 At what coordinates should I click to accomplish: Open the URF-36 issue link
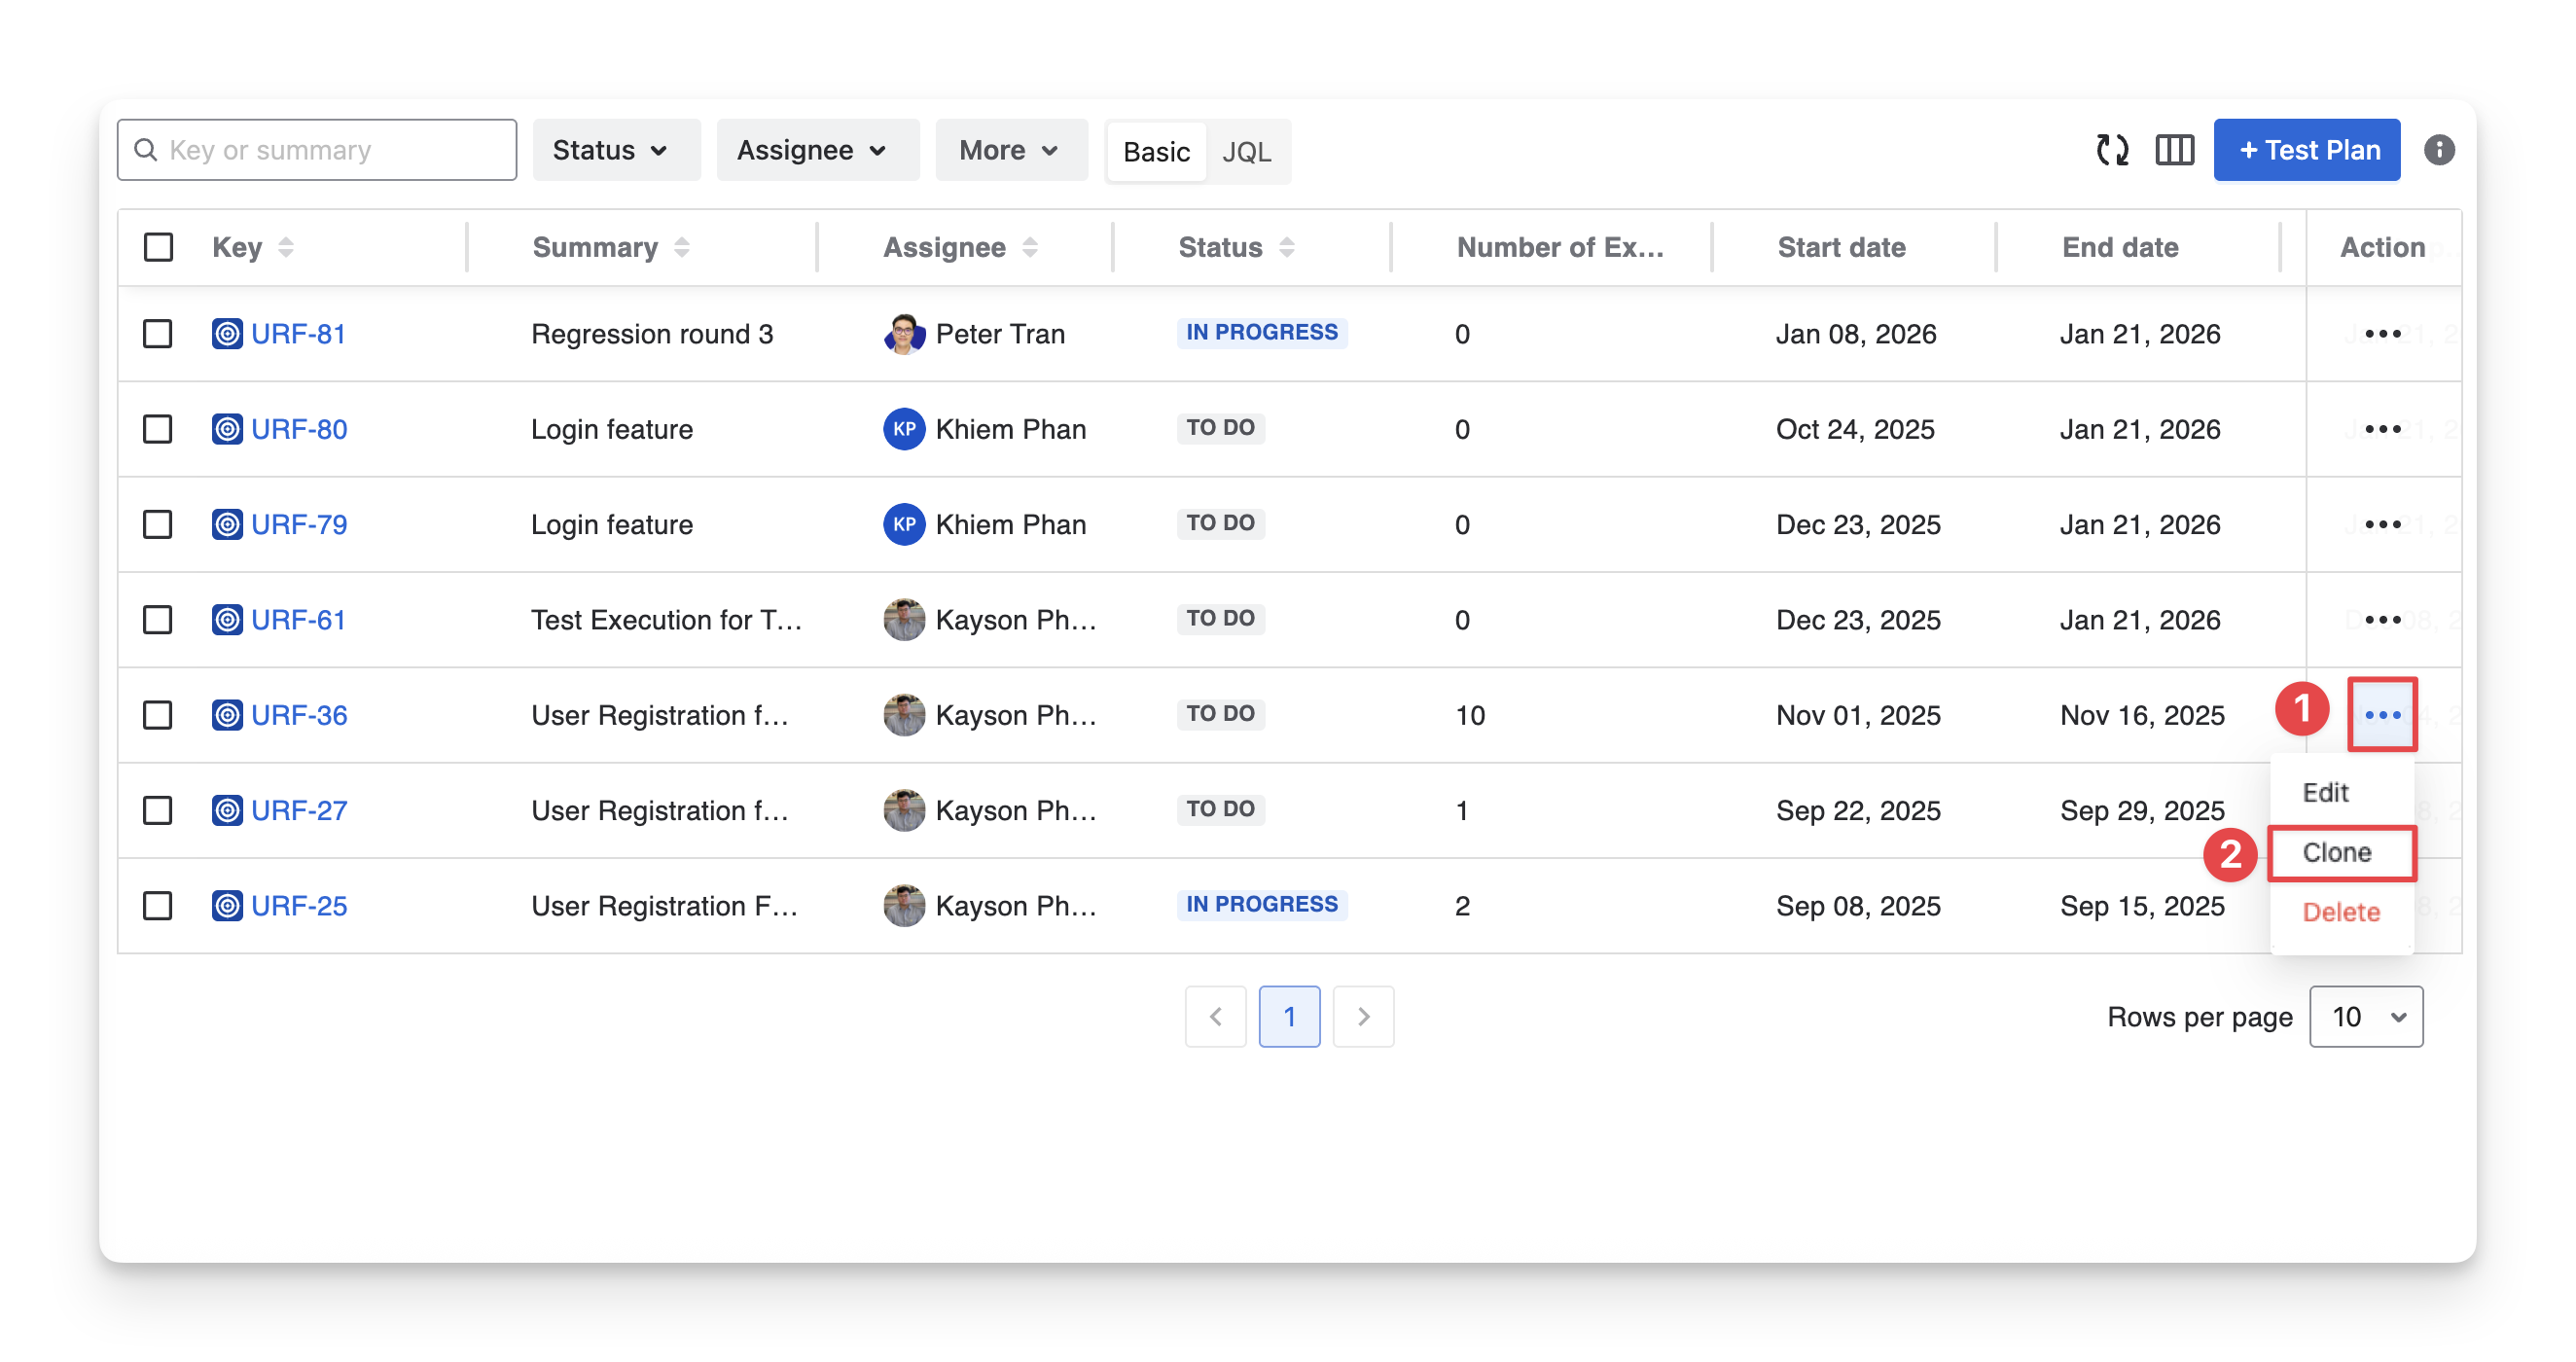coord(299,715)
